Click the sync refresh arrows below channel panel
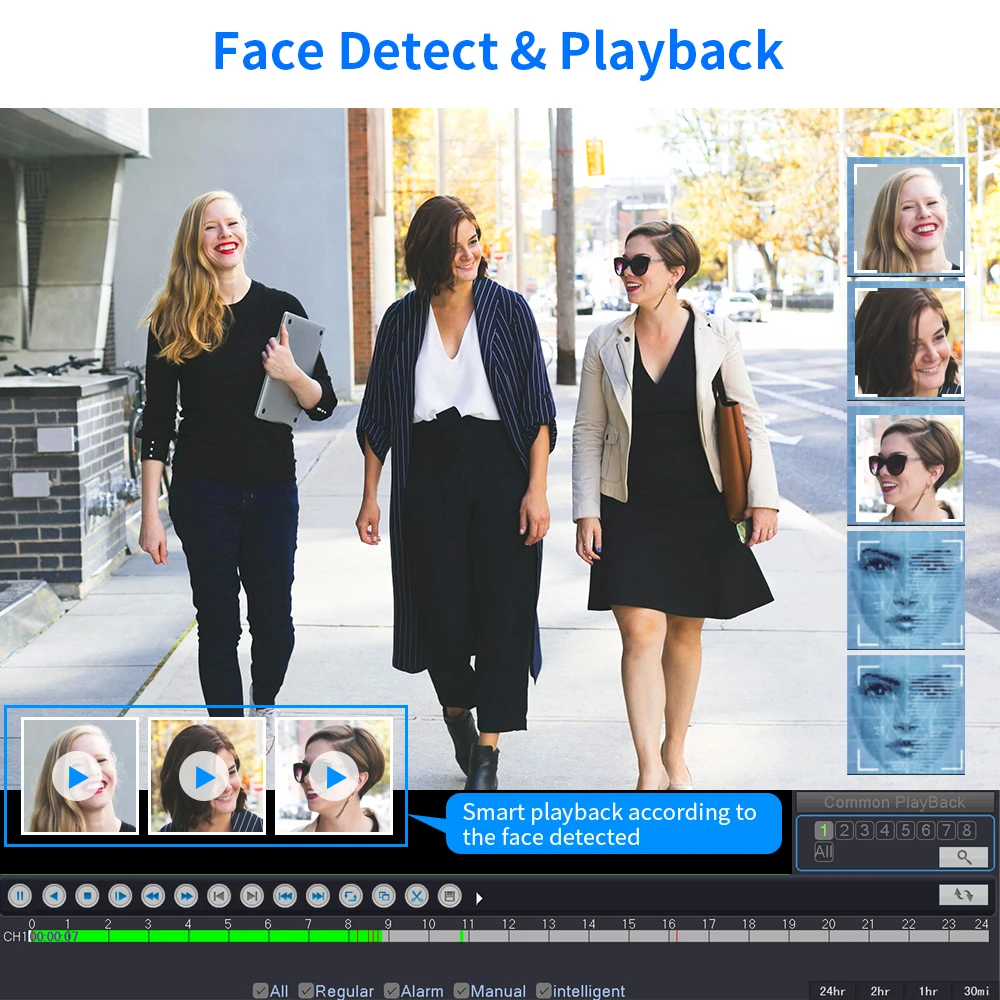The height and width of the screenshot is (1000, 1000). tap(963, 894)
